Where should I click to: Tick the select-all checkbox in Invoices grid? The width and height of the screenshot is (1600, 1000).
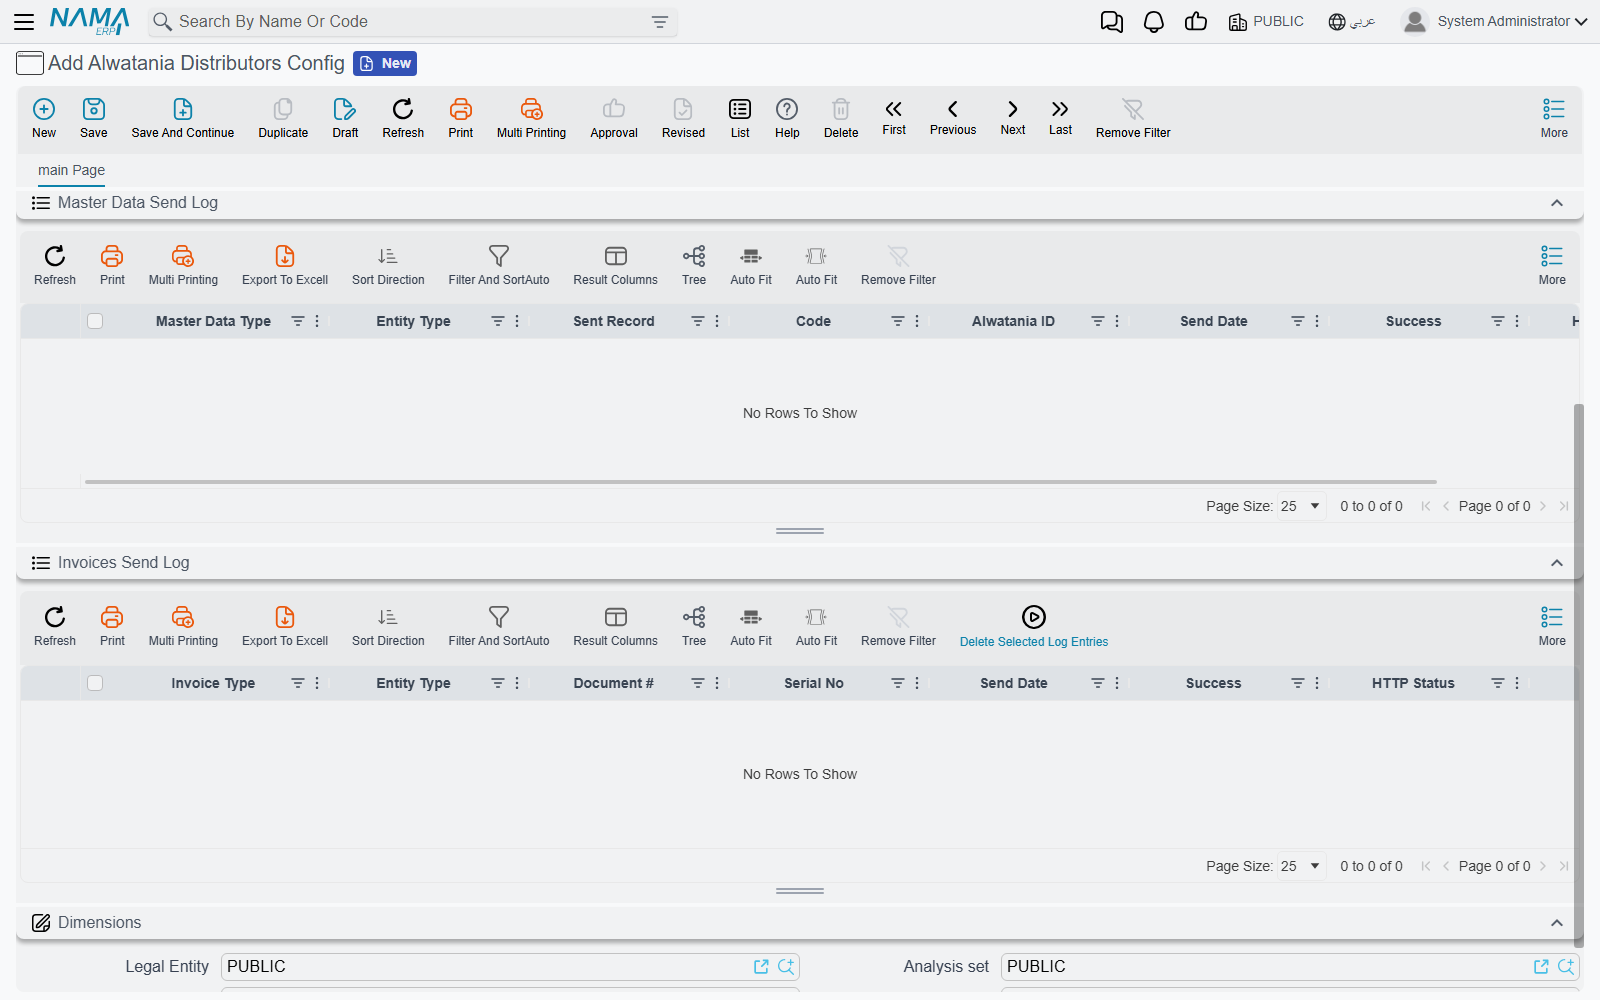pyautogui.click(x=95, y=683)
